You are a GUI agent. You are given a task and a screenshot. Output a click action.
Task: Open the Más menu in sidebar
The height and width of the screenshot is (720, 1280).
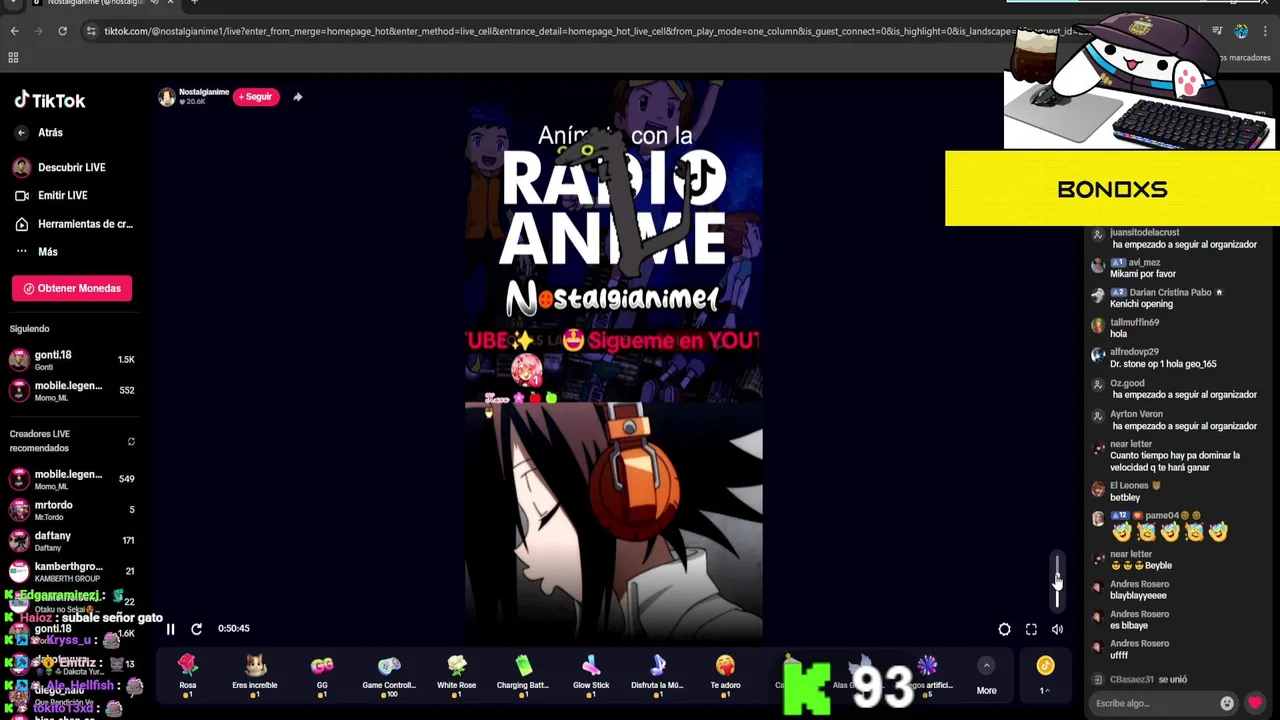coord(35,252)
